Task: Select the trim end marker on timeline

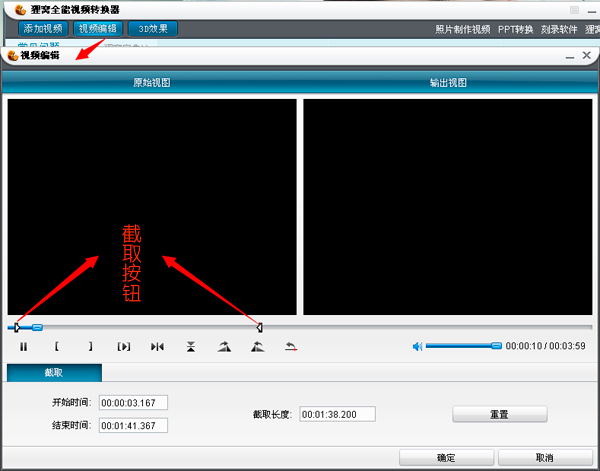Action: (x=259, y=328)
